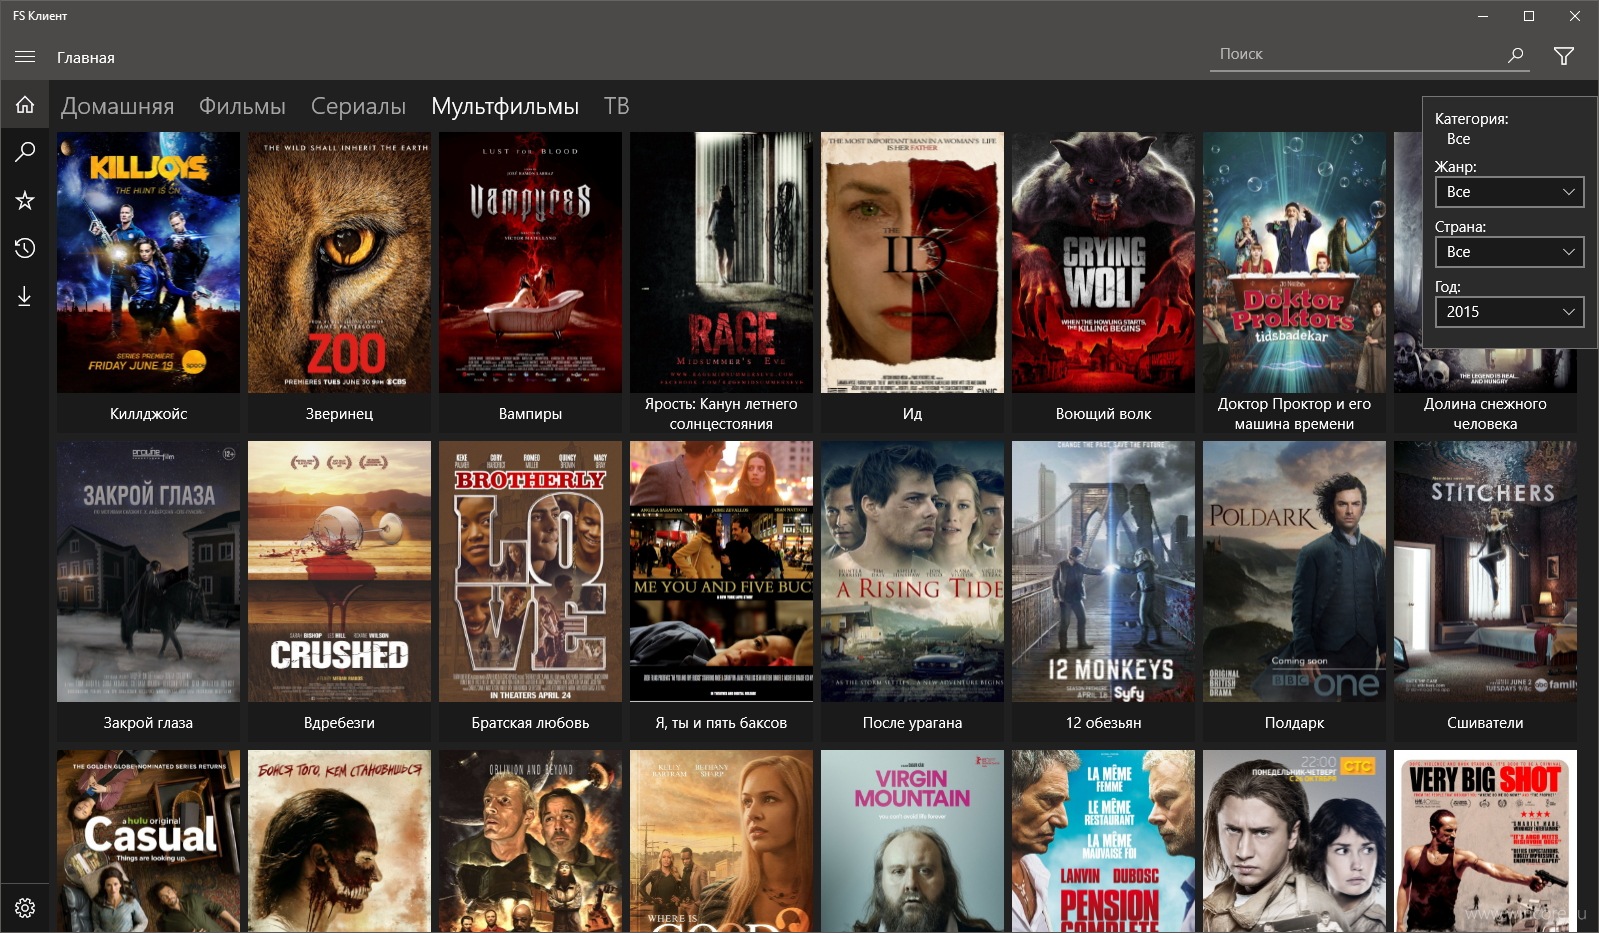
Task: Click the title Воющий волк
Action: 1103,414
